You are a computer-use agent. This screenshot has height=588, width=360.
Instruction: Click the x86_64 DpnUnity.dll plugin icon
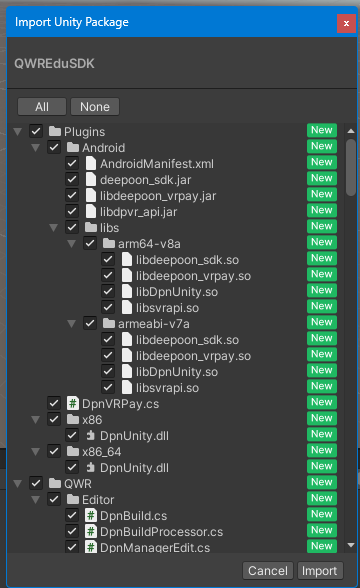(90, 467)
